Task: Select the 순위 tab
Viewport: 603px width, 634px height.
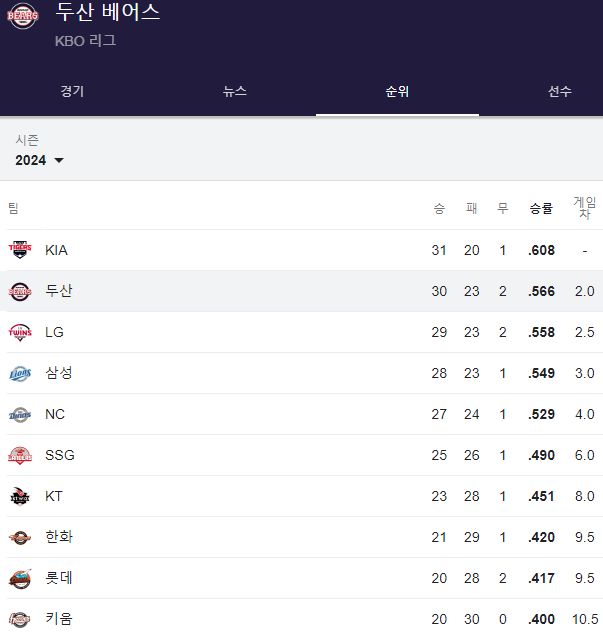Action: pyautogui.click(x=397, y=91)
